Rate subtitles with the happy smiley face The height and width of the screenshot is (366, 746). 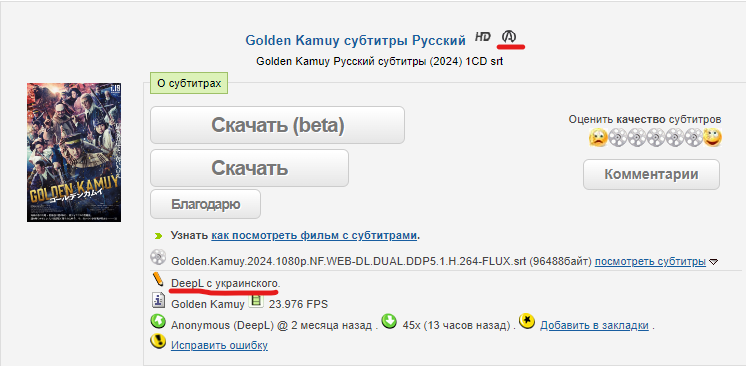pyautogui.click(x=712, y=138)
